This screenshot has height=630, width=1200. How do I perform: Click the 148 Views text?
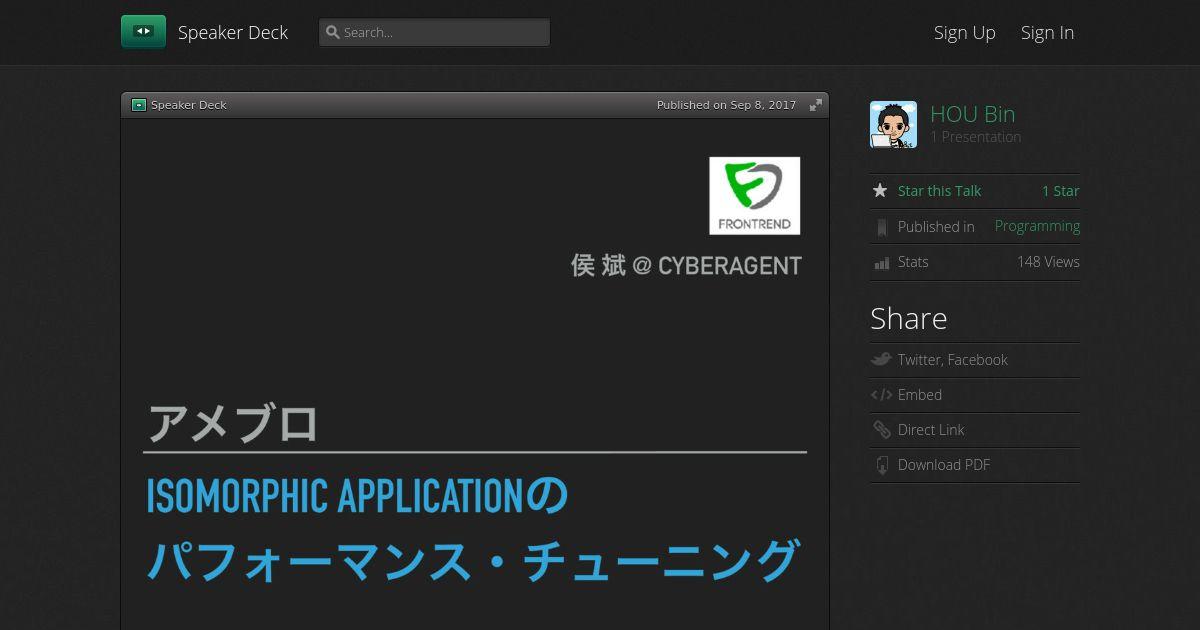1048,262
